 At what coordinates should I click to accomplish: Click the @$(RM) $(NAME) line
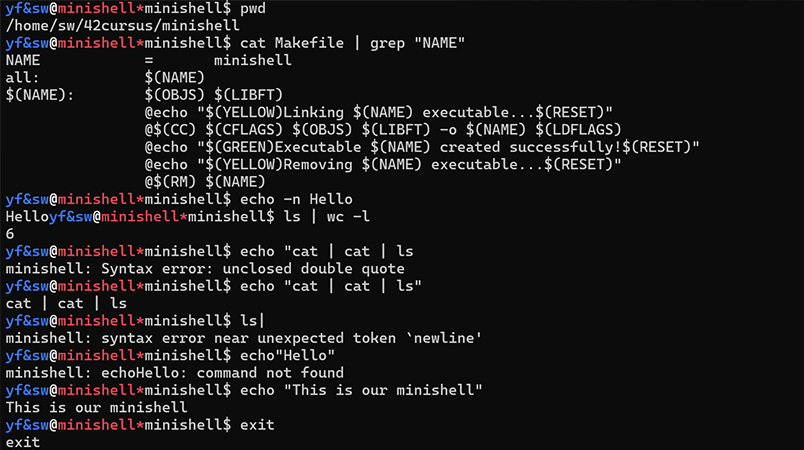205,182
